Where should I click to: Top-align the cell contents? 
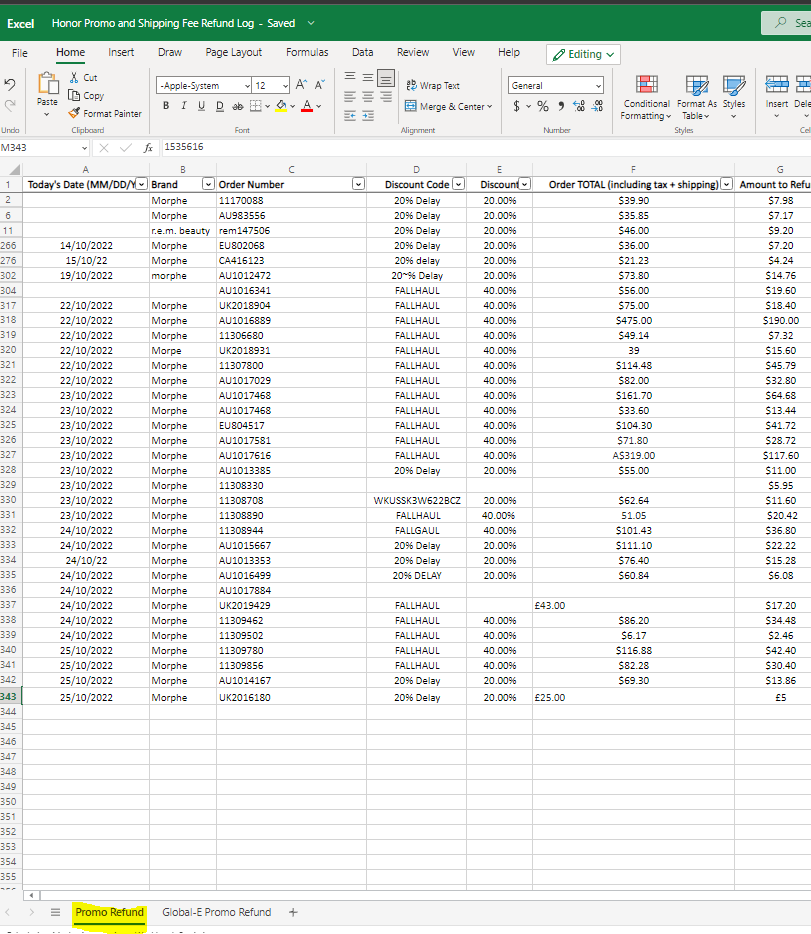coord(350,77)
